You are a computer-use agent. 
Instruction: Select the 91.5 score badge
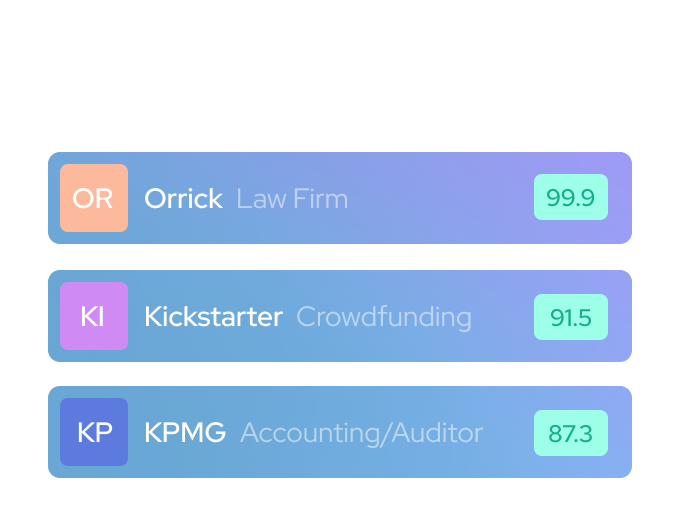point(571,317)
